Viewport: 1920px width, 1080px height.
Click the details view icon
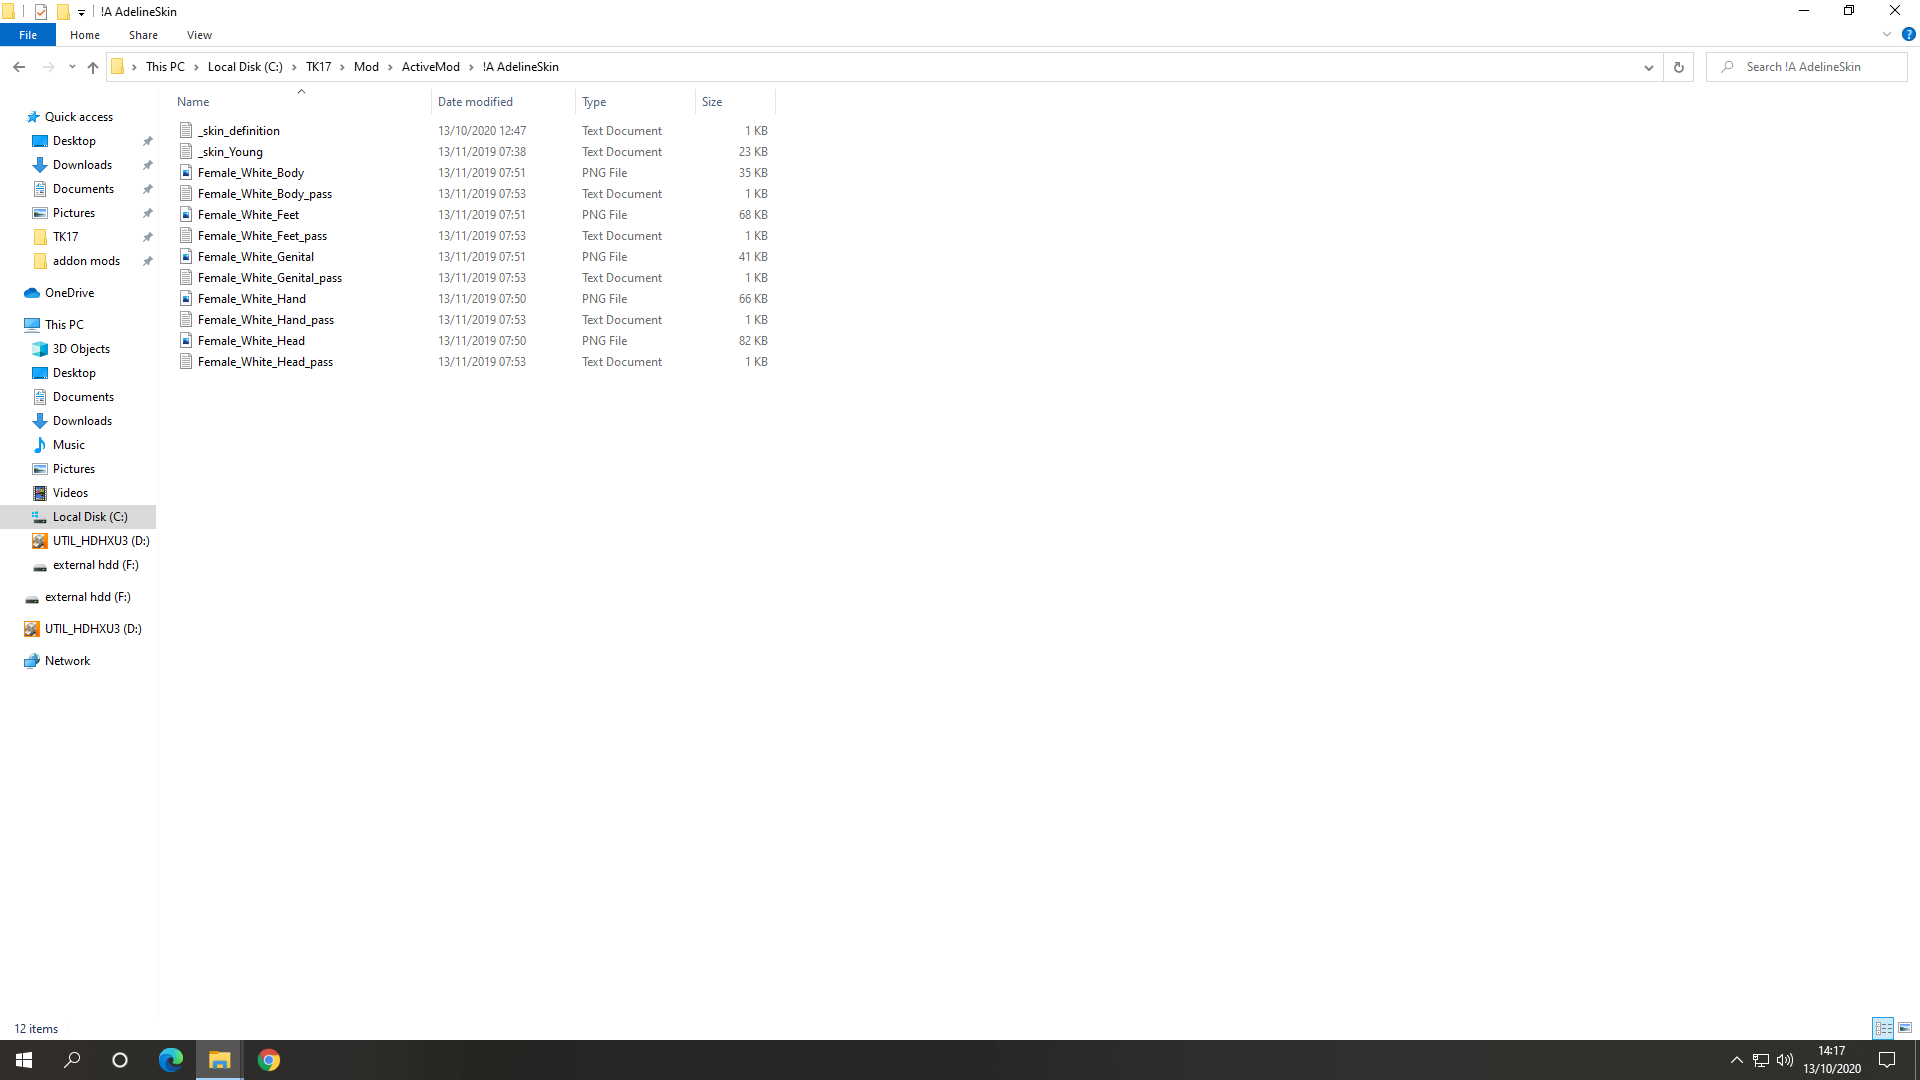point(1883,1027)
